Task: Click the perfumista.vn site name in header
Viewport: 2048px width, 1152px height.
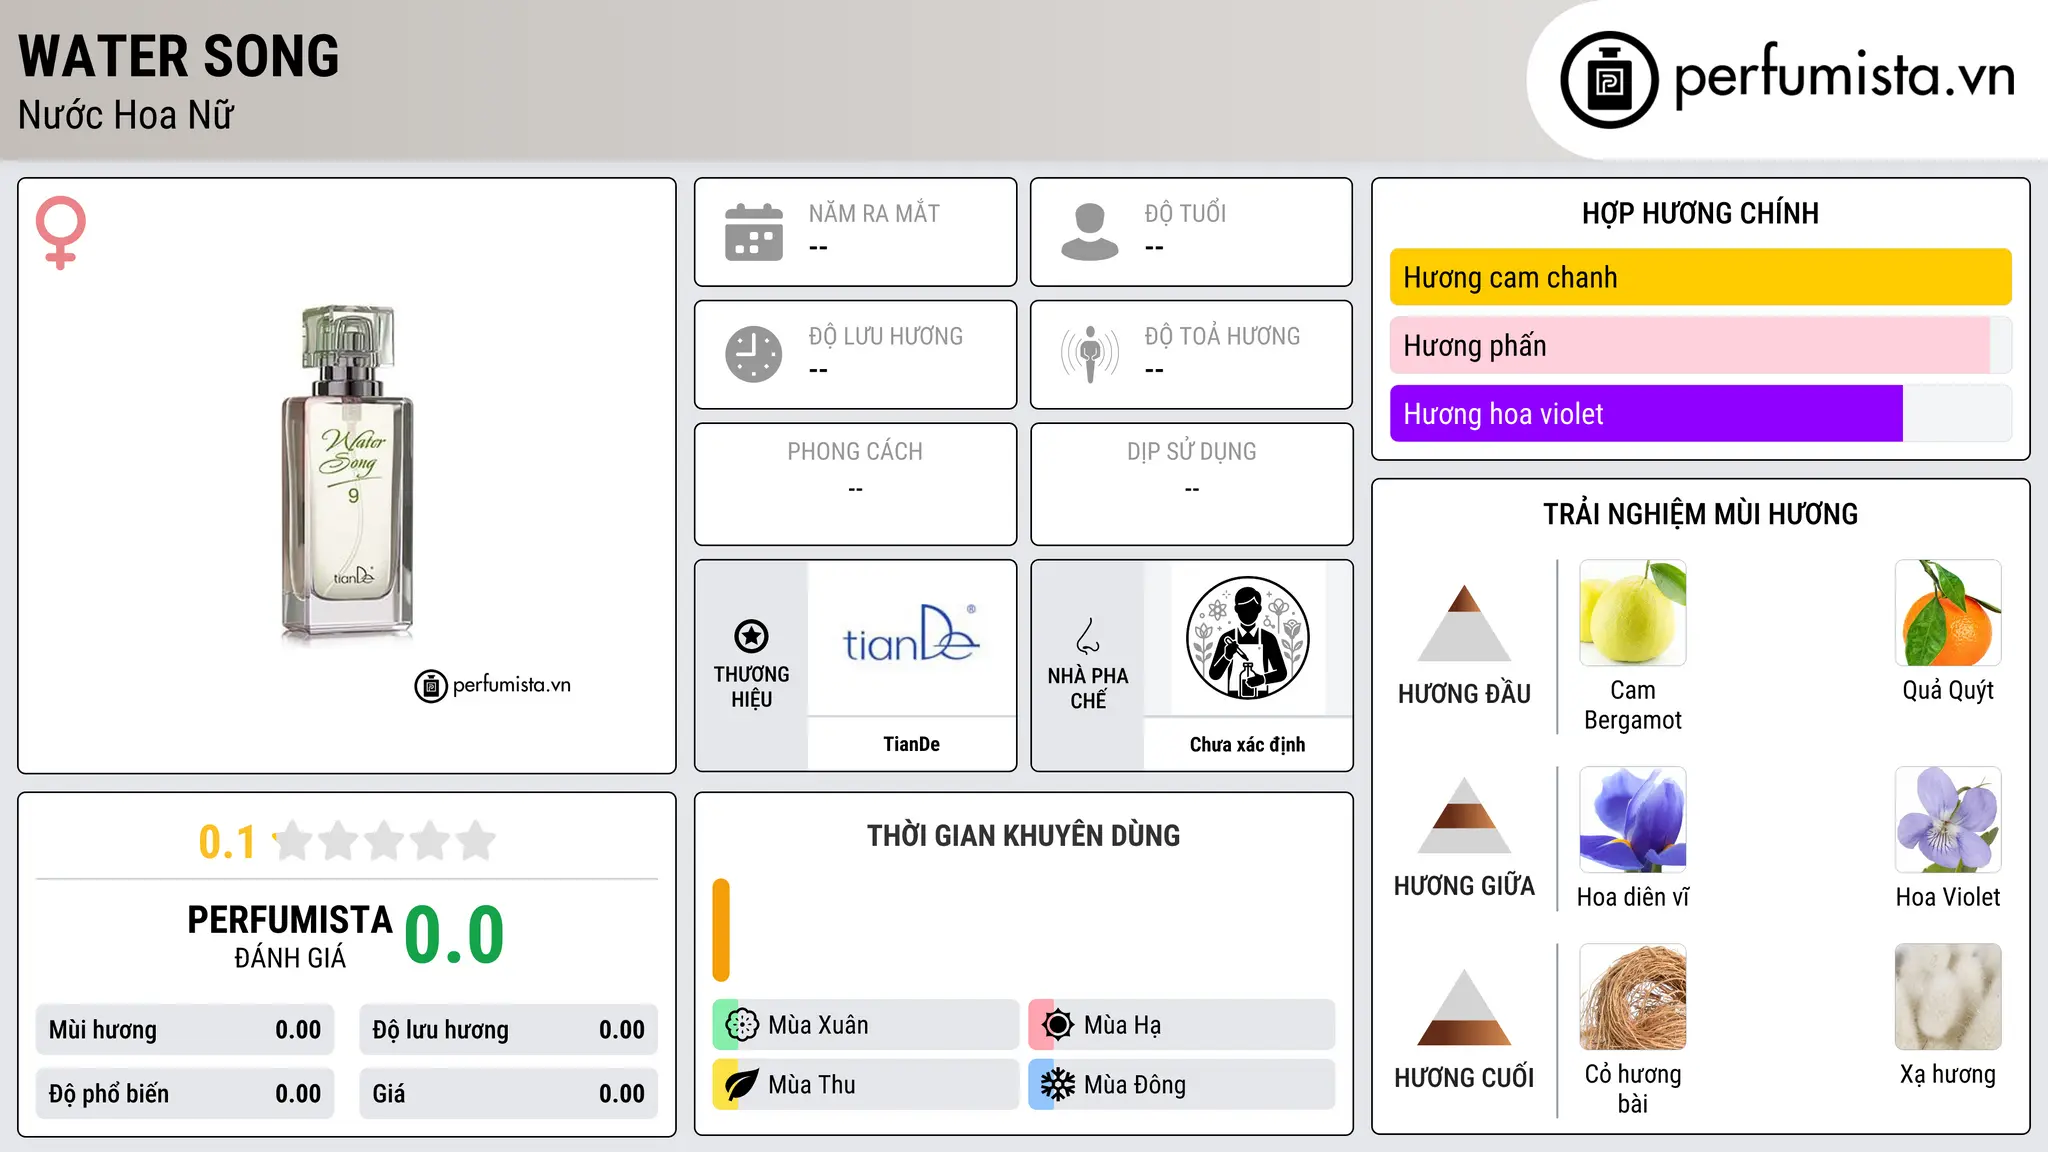Action: point(1845,76)
